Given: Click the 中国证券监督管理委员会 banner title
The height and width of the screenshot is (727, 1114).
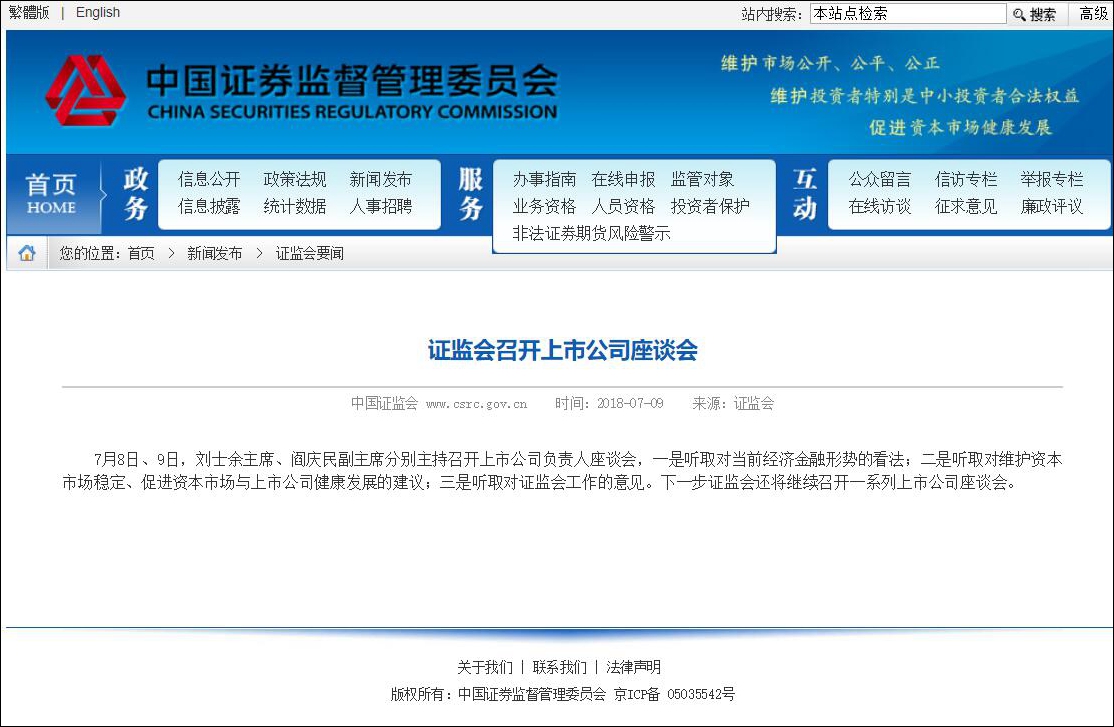Looking at the screenshot, I should click(352, 80).
